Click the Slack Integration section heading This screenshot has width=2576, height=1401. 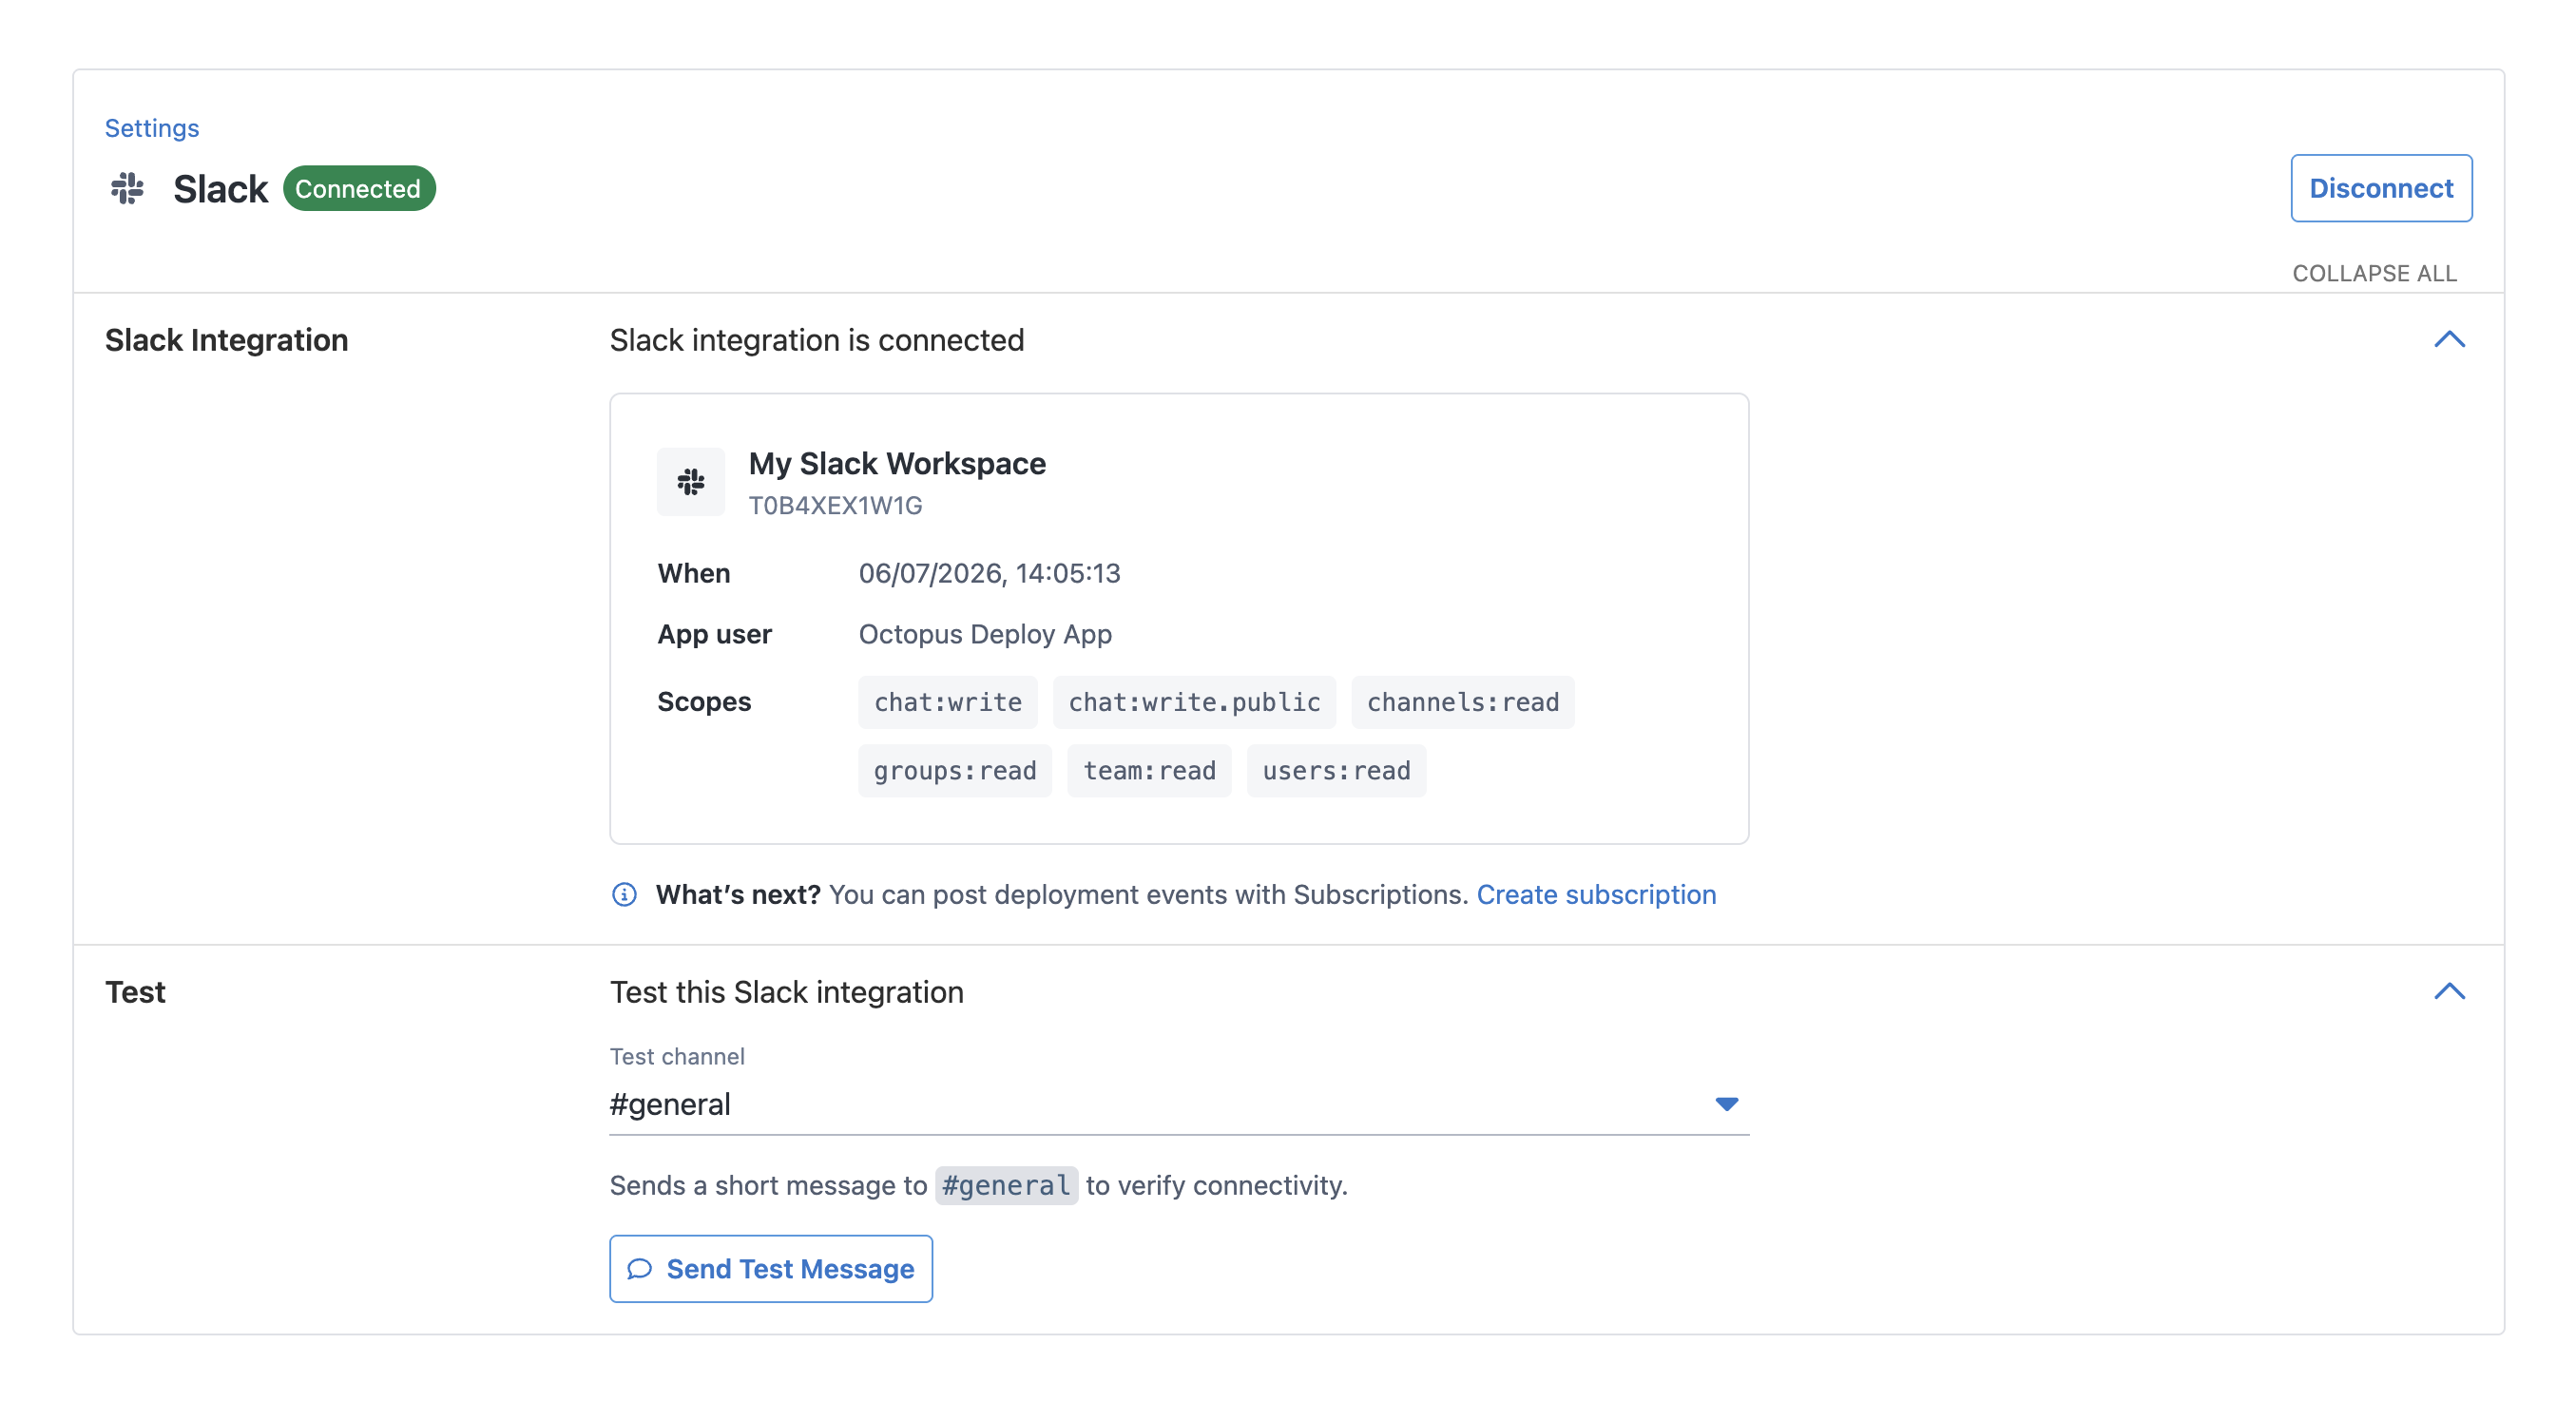227,340
